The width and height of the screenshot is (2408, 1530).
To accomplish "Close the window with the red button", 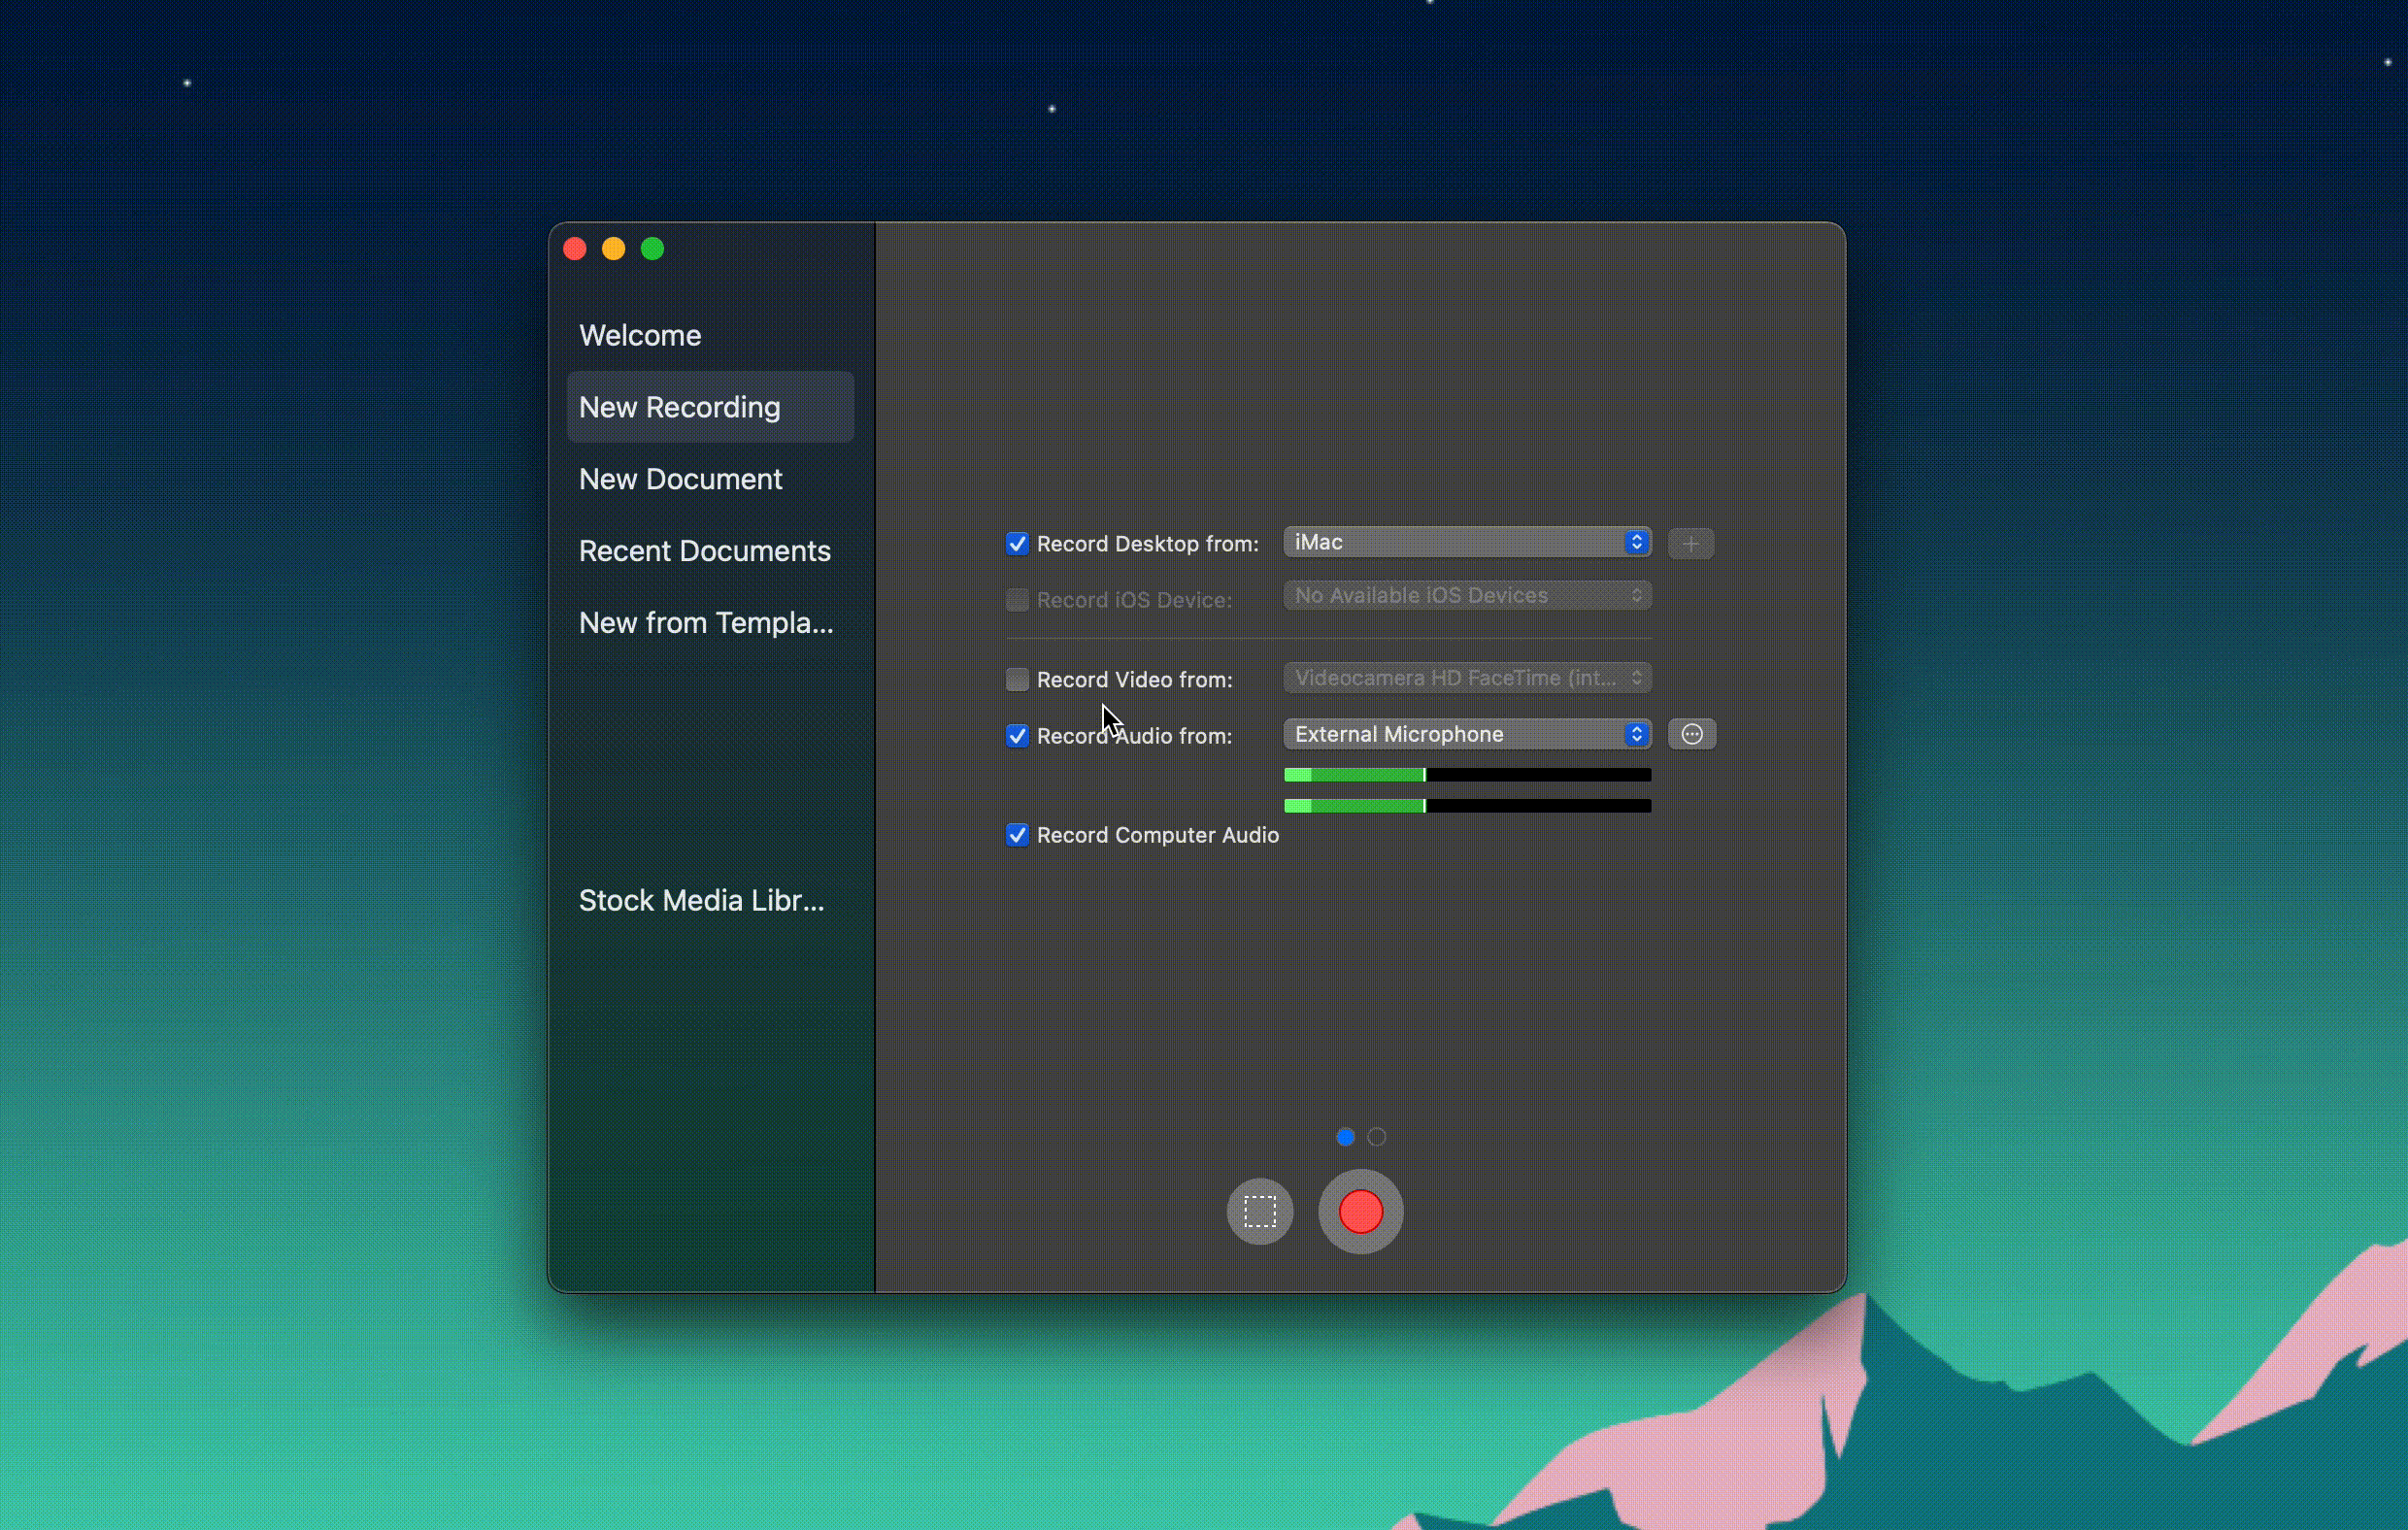I will click(x=575, y=249).
